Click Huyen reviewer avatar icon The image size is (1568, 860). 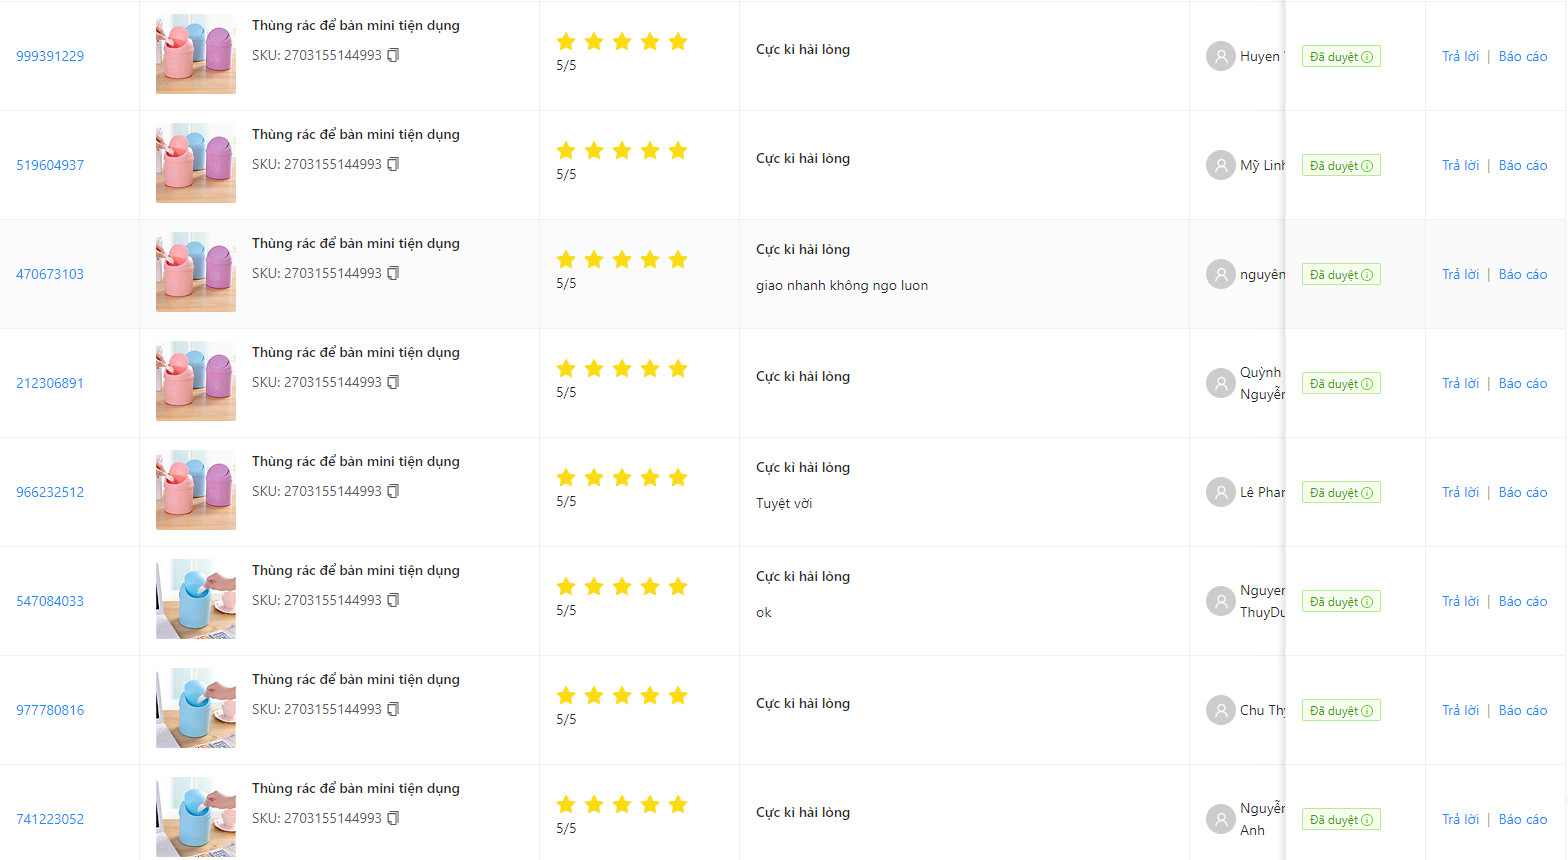[1220, 56]
